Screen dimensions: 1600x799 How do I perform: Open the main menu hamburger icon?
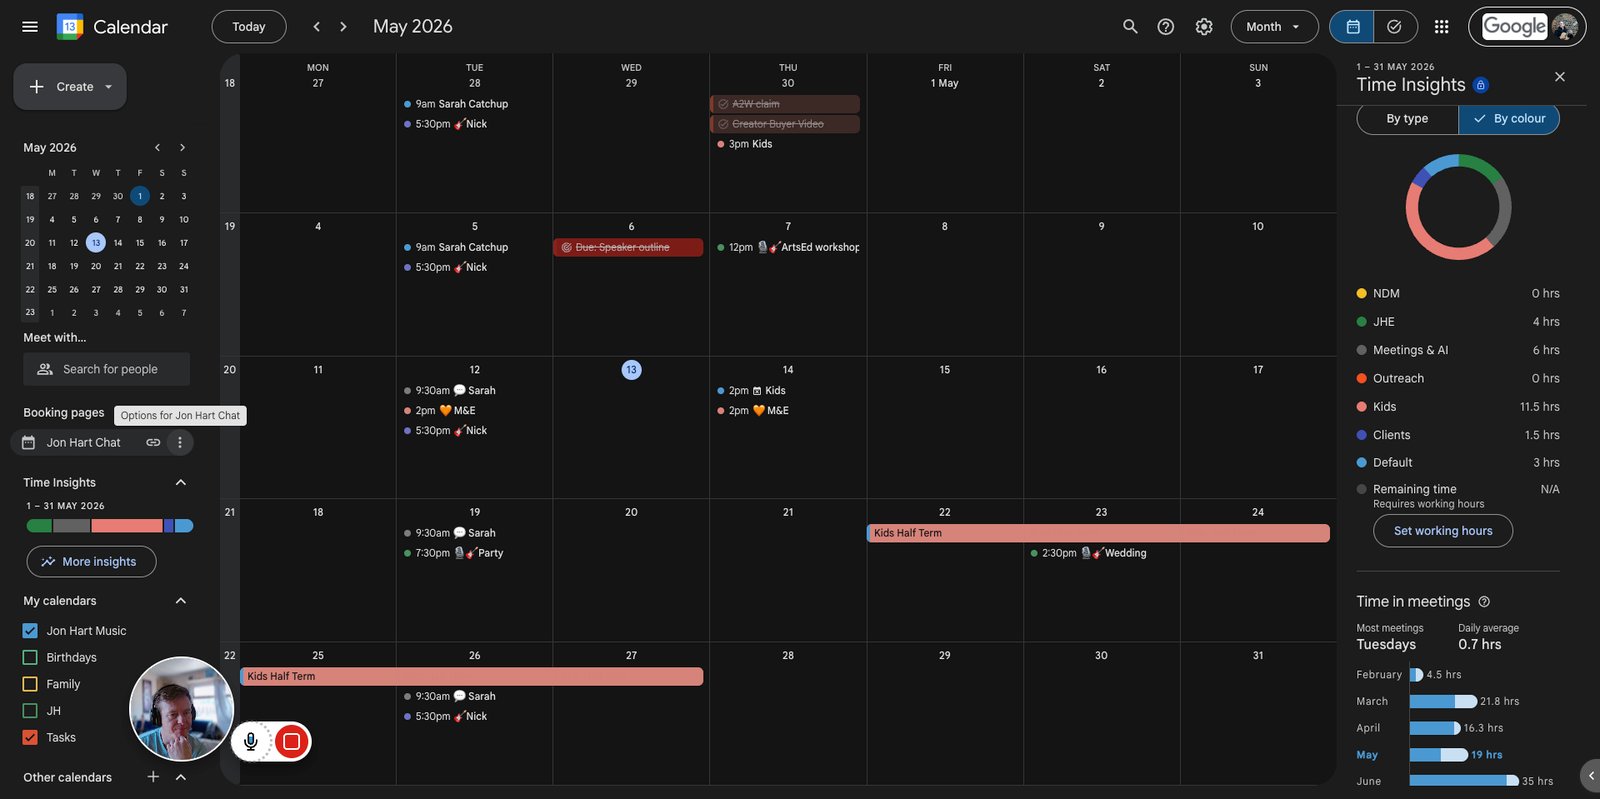point(30,27)
